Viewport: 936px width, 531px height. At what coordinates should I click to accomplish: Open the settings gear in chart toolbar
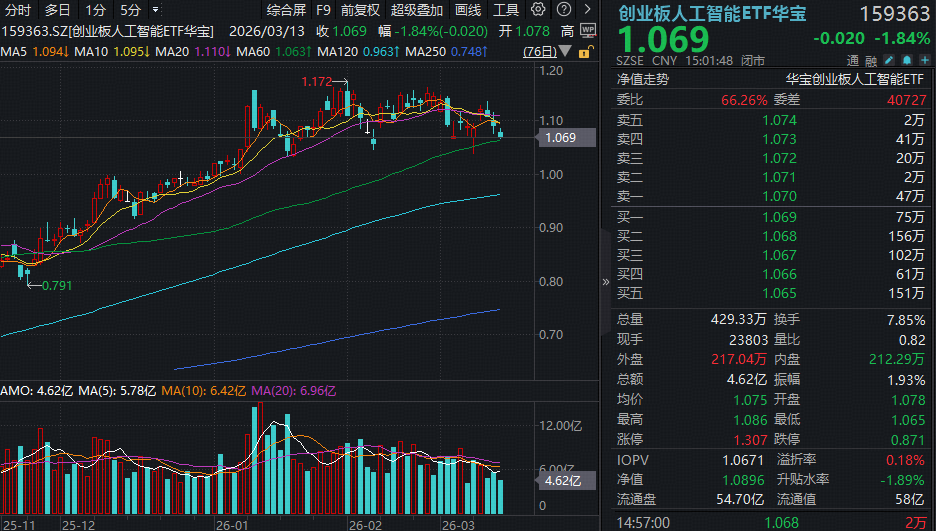point(539,10)
